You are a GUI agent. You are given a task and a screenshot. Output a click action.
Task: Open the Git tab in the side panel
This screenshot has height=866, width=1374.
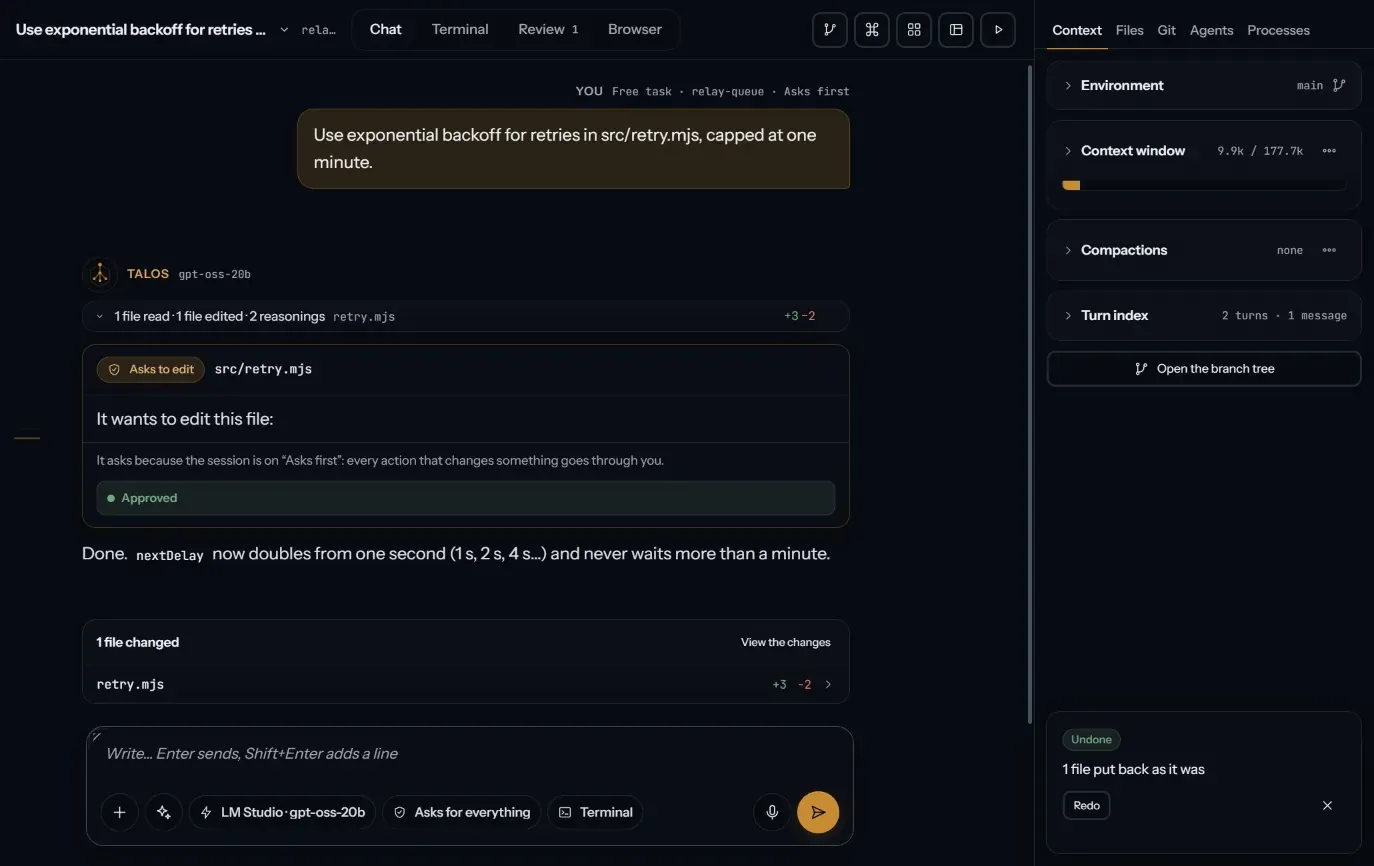click(1167, 30)
